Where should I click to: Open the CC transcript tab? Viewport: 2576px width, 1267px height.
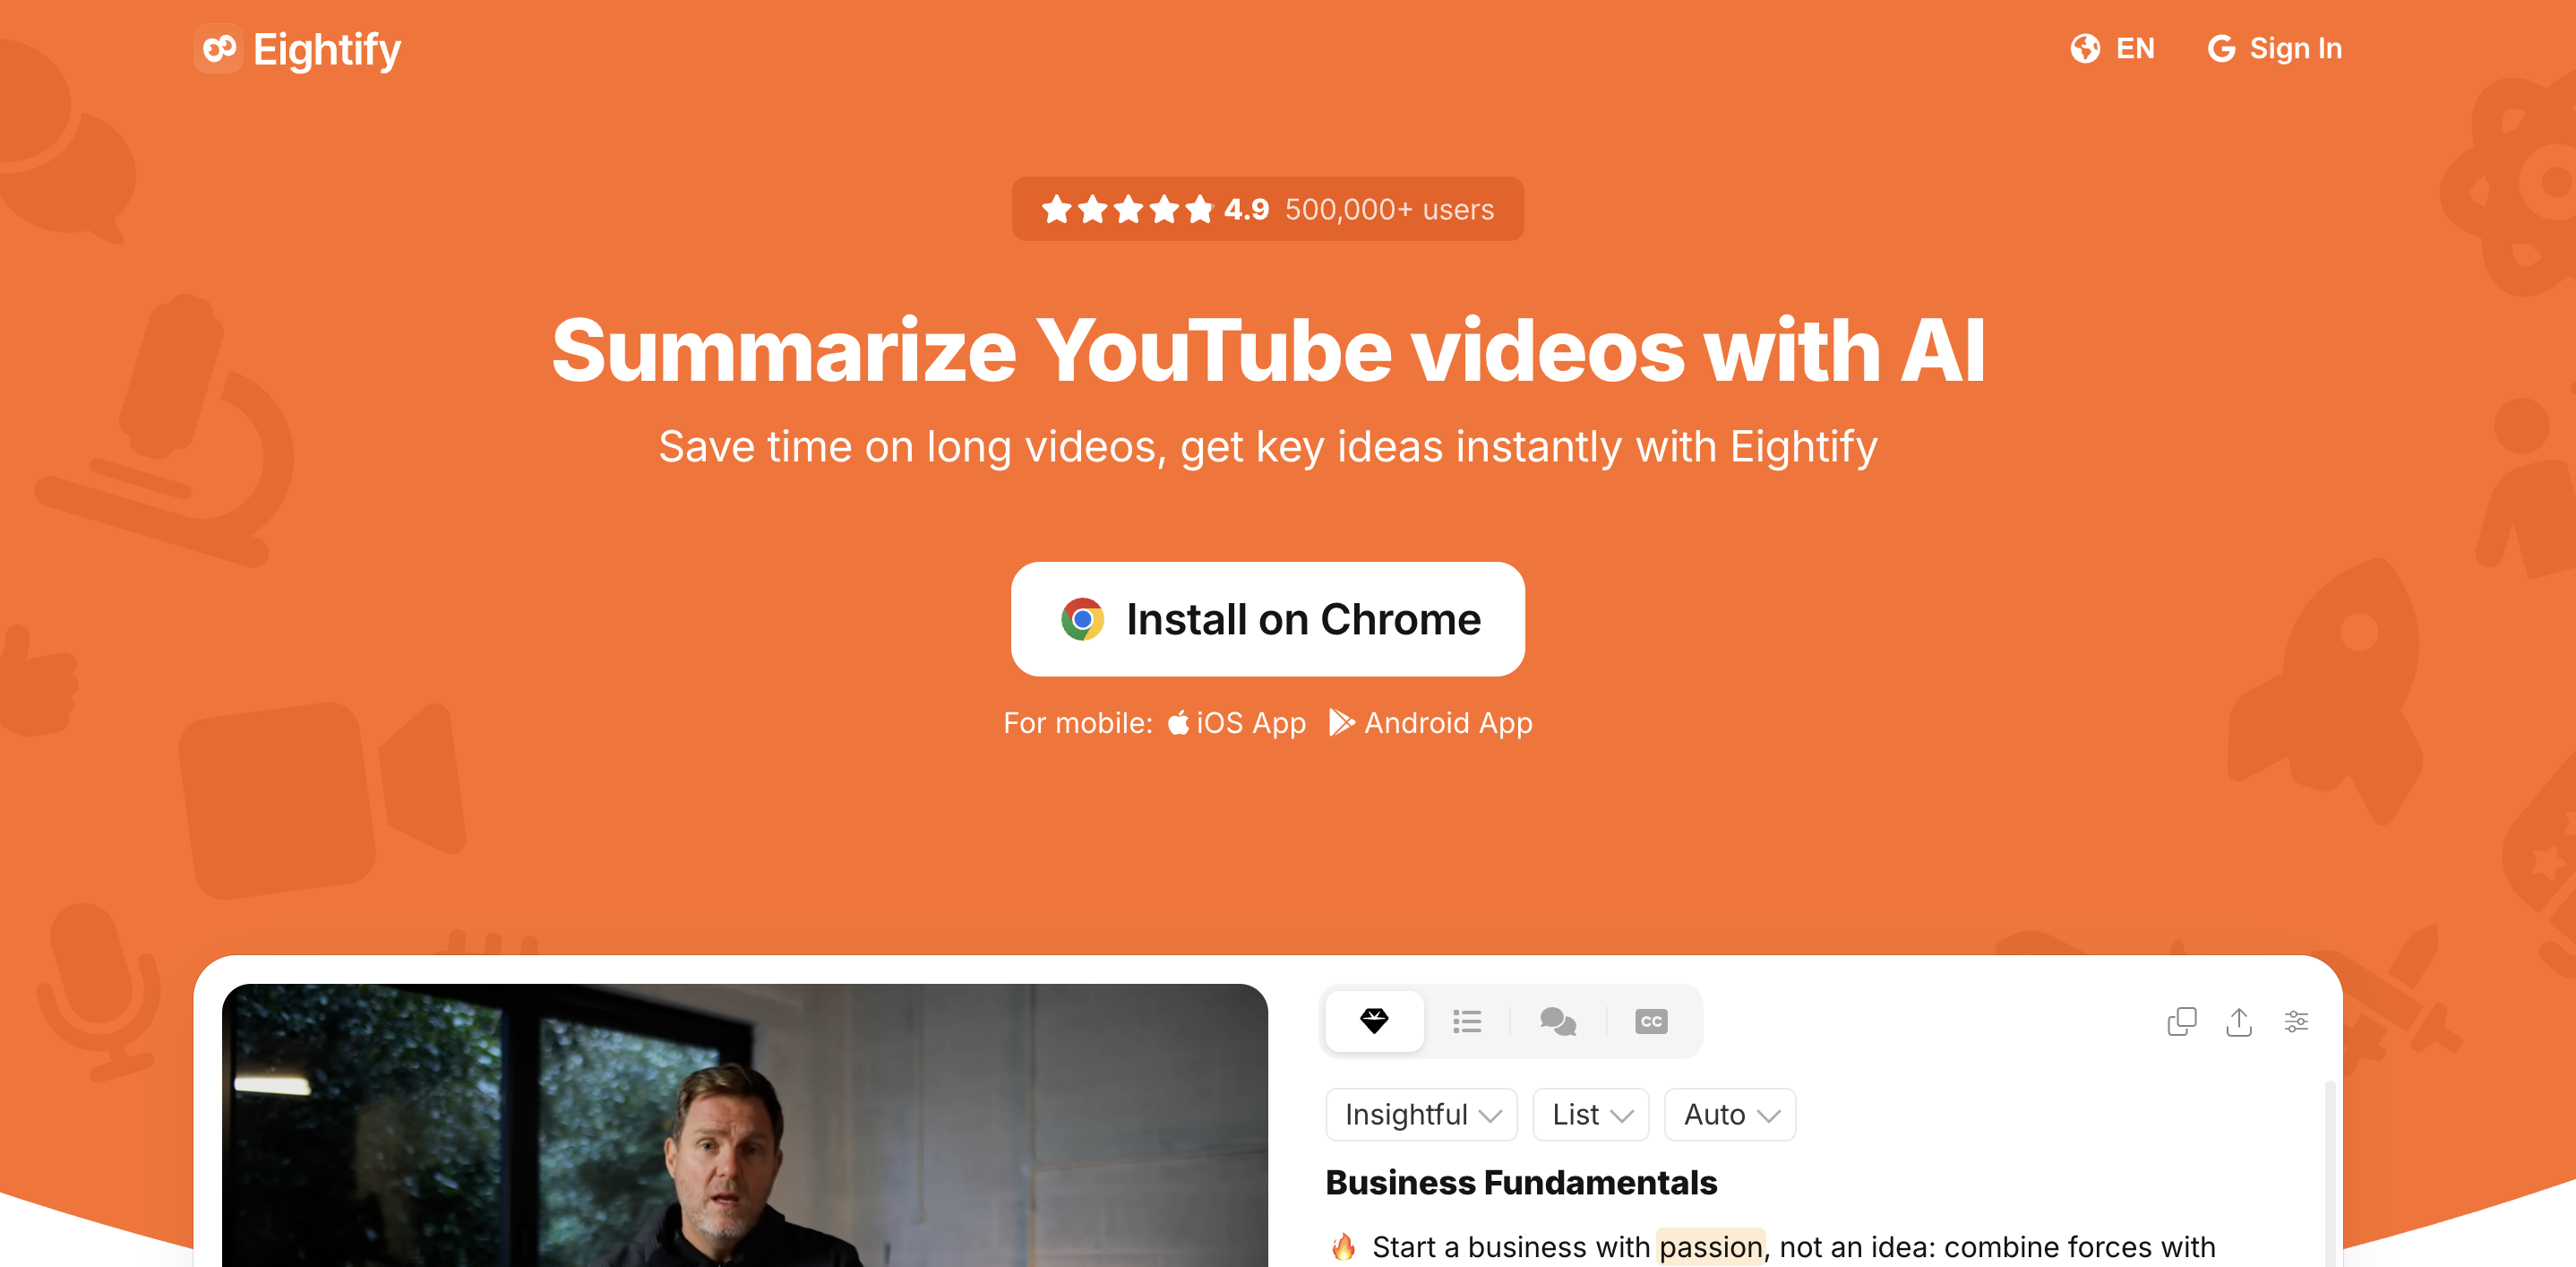1651,1021
